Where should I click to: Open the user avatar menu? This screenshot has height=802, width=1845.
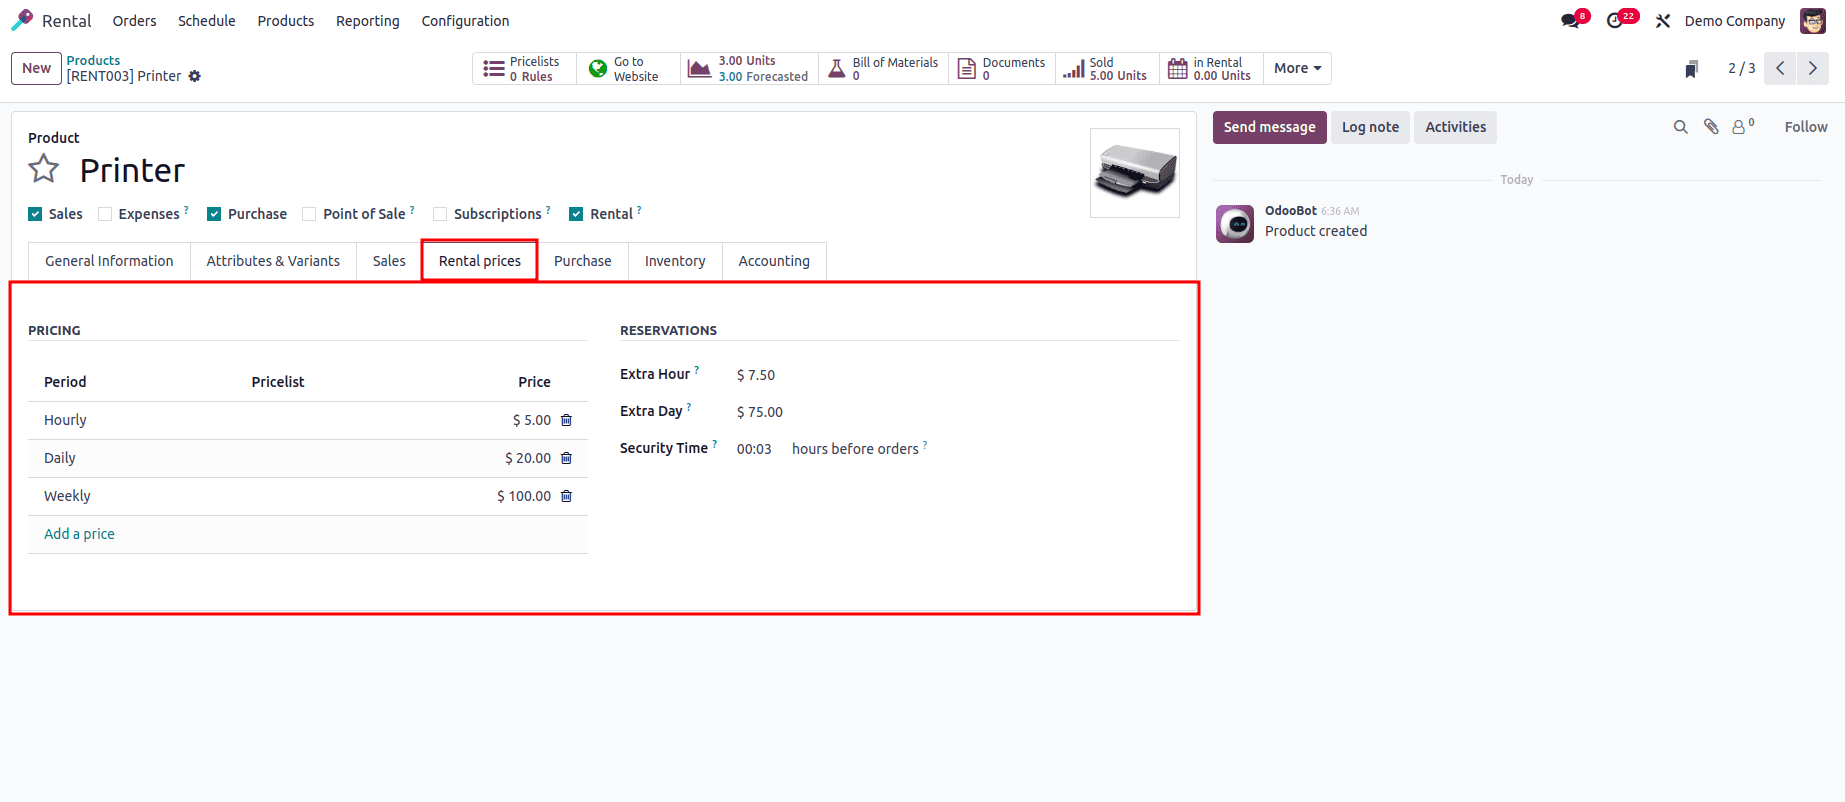1813,21
